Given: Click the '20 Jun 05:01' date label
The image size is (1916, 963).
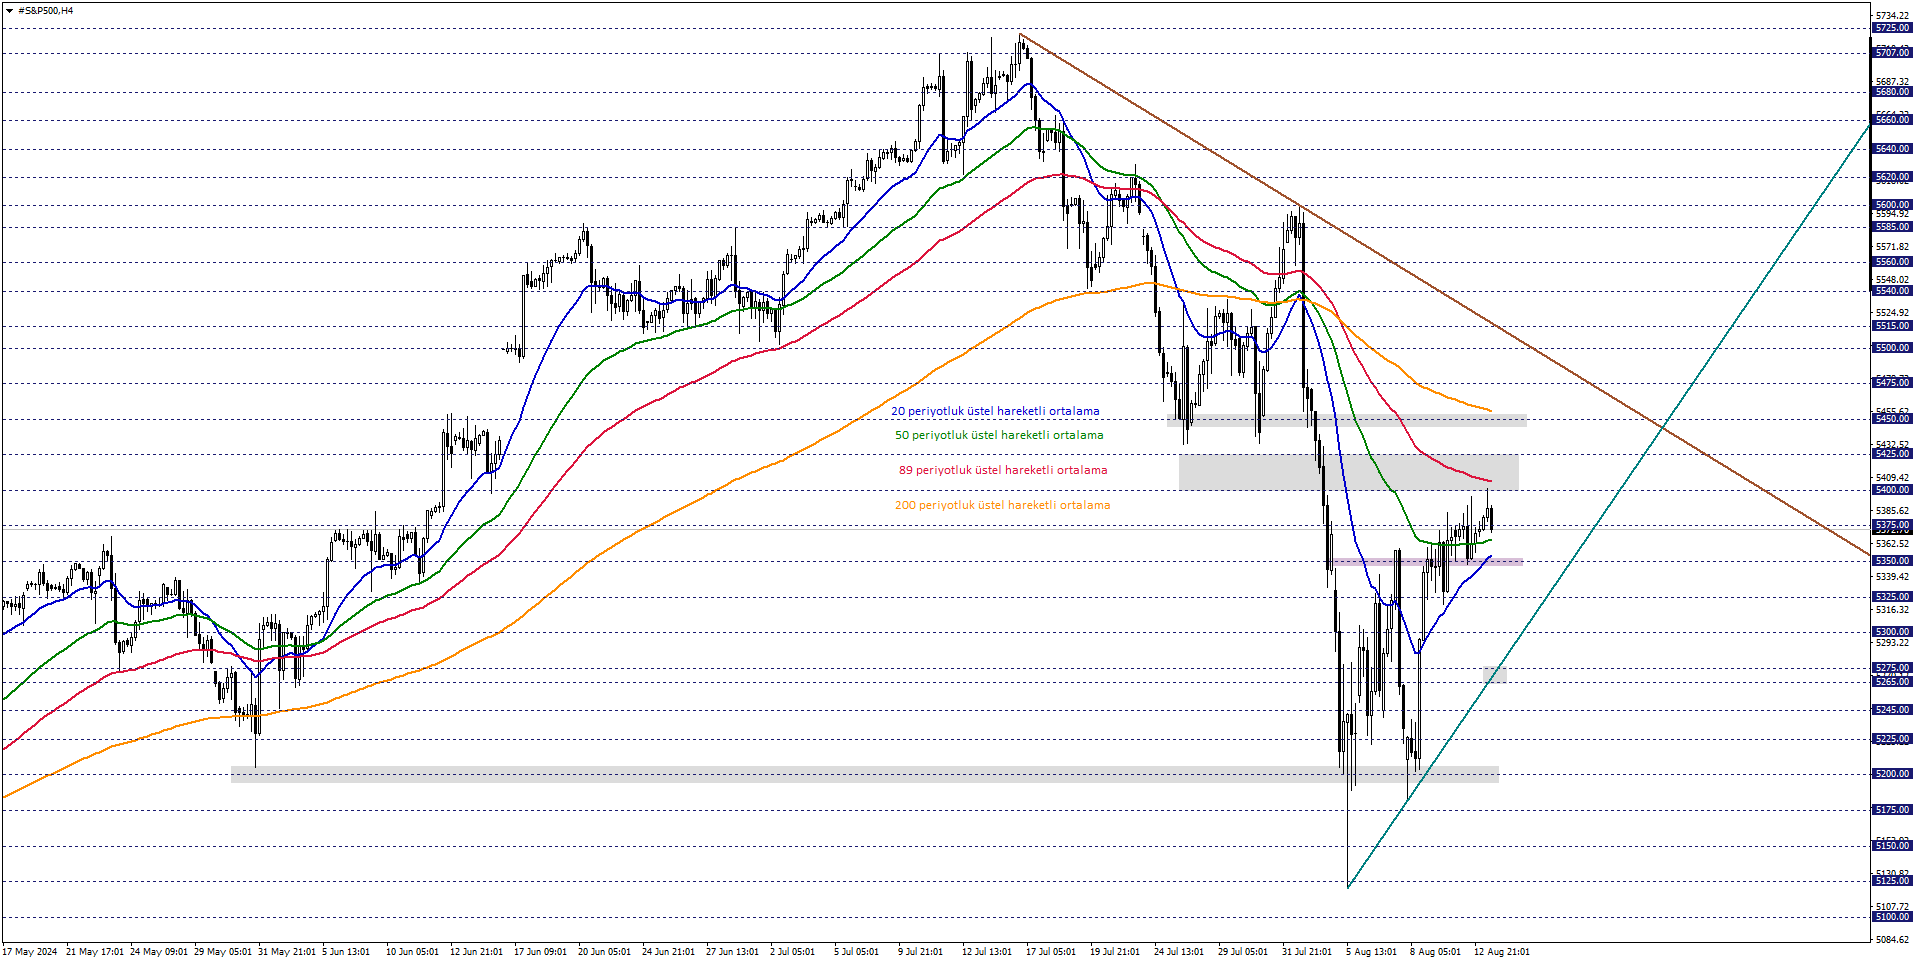Looking at the screenshot, I should (x=604, y=952).
